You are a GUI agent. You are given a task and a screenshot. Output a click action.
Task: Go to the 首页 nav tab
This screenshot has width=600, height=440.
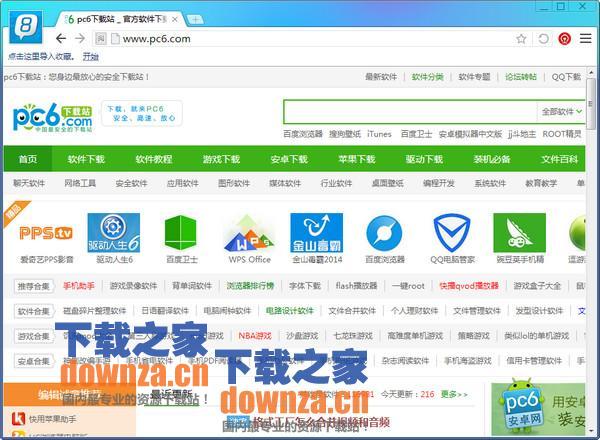tap(28, 159)
